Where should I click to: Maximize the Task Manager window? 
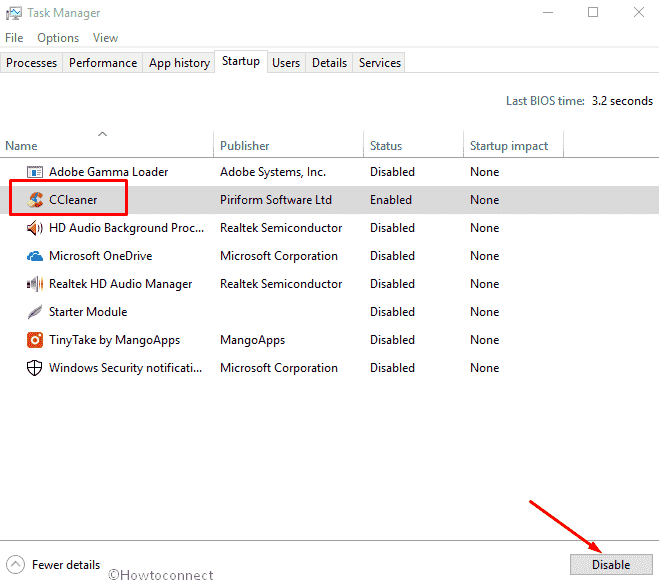coord(593,13)
